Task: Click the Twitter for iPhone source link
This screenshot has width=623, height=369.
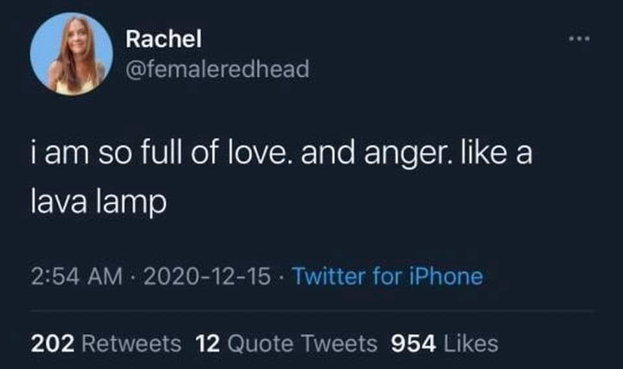Action: 388,276
